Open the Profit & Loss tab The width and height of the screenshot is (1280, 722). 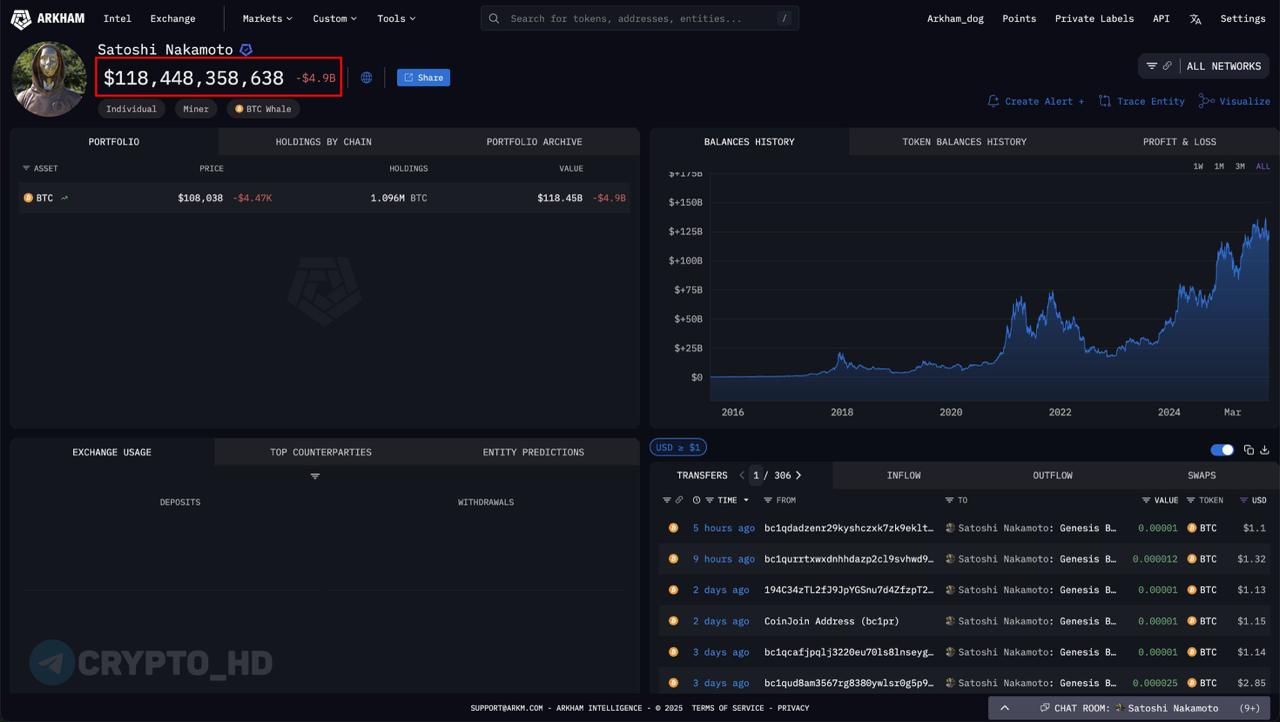tap(1179, 142)
